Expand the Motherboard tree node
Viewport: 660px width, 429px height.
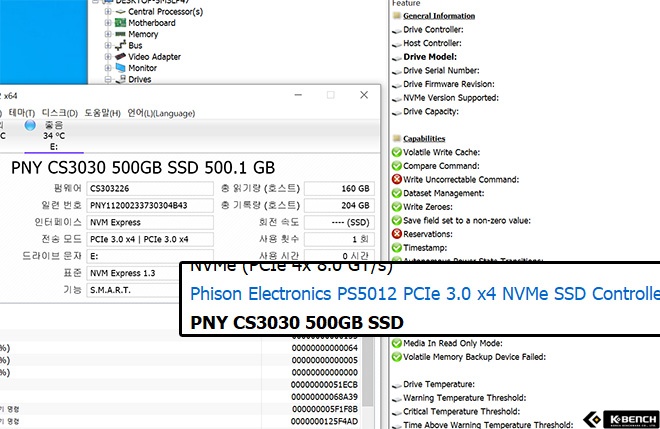[x=108, y=23]
